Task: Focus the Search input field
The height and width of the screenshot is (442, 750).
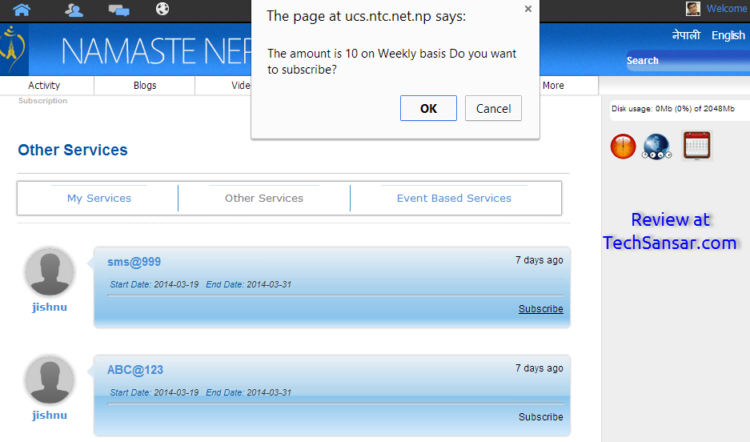Action: [689, 61]
